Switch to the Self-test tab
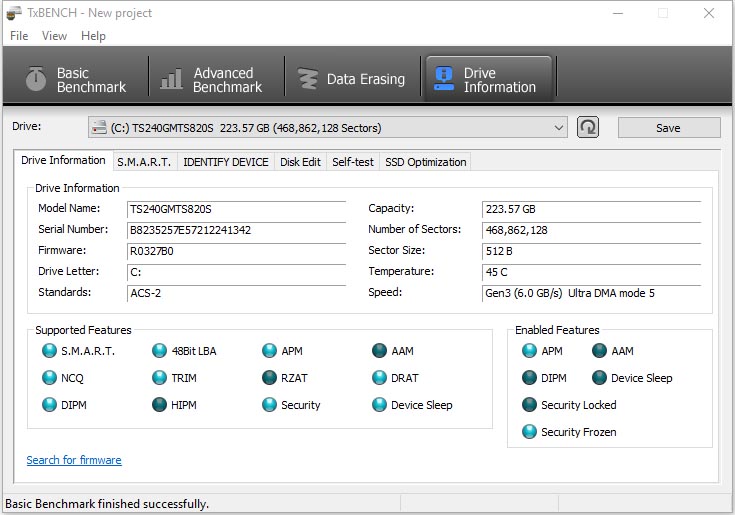735x515 pixels. click(x=353, y=162)
